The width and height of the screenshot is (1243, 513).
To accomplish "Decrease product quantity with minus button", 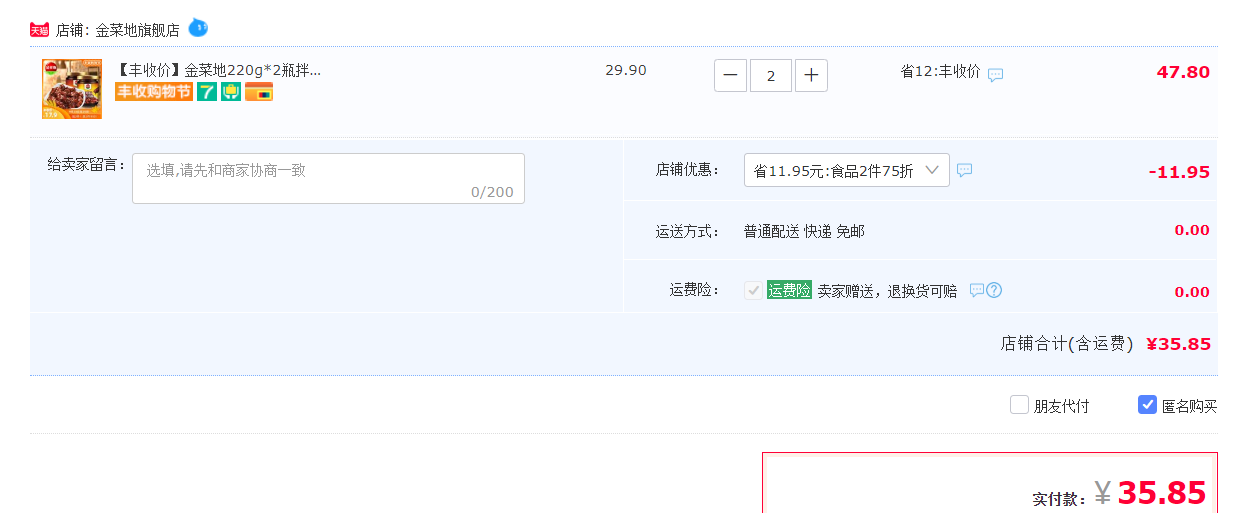I will [730, 75].
